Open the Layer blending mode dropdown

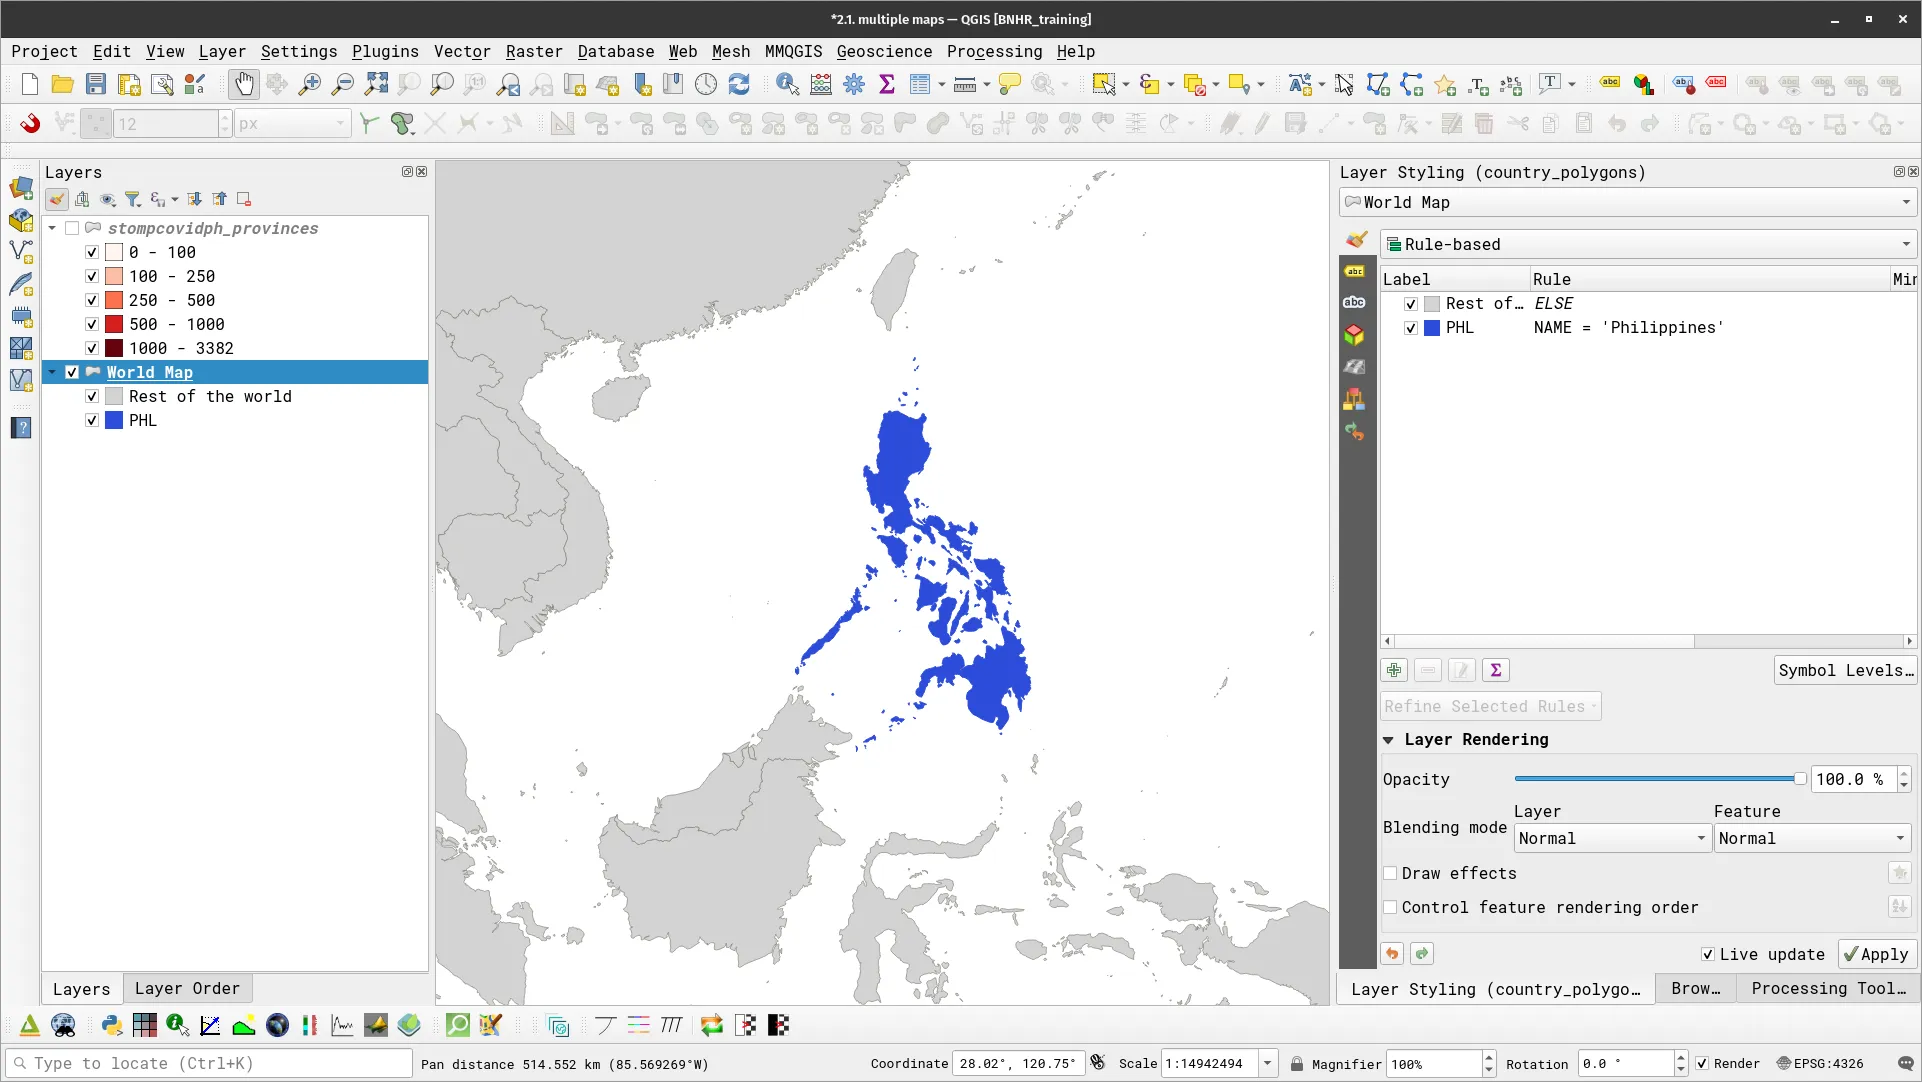(x=1611, y=838)
